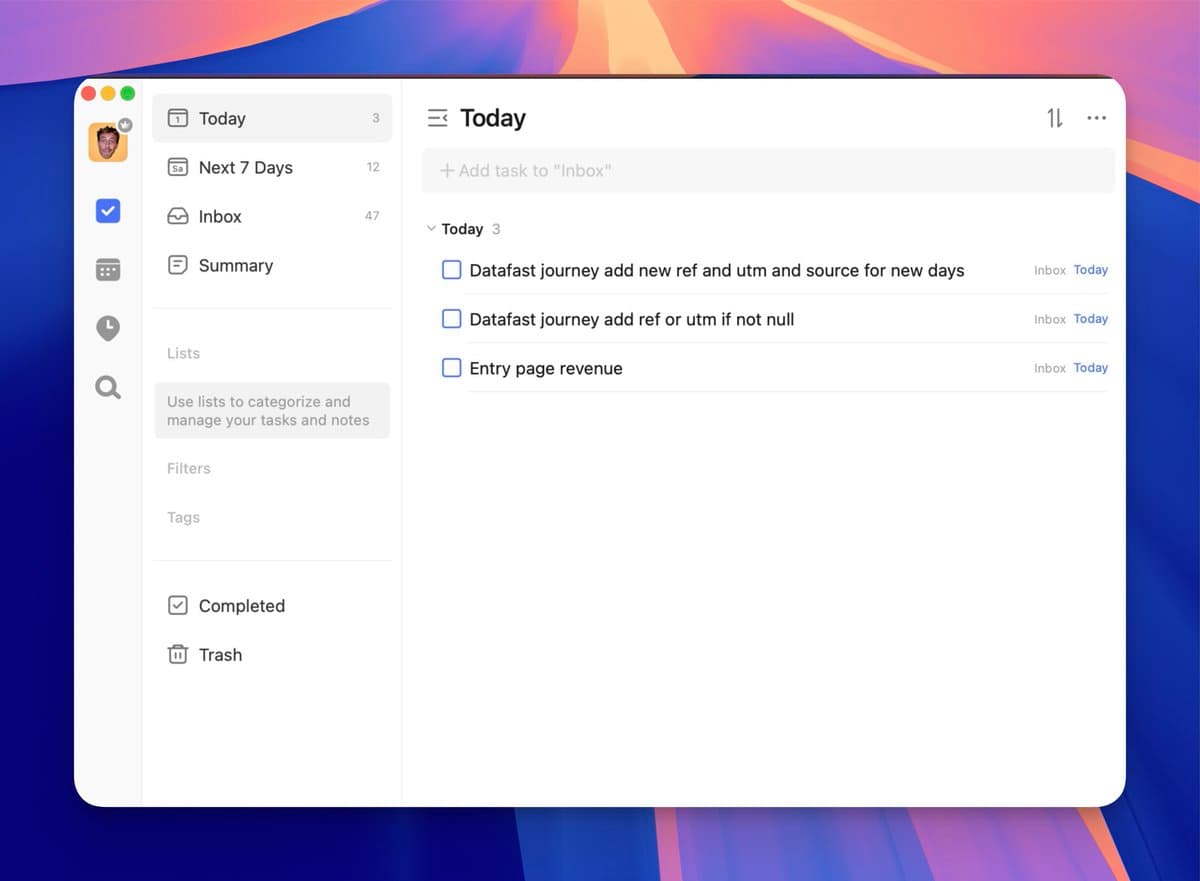Click the 'Use lists to categorize' hint box

point(272,411)
